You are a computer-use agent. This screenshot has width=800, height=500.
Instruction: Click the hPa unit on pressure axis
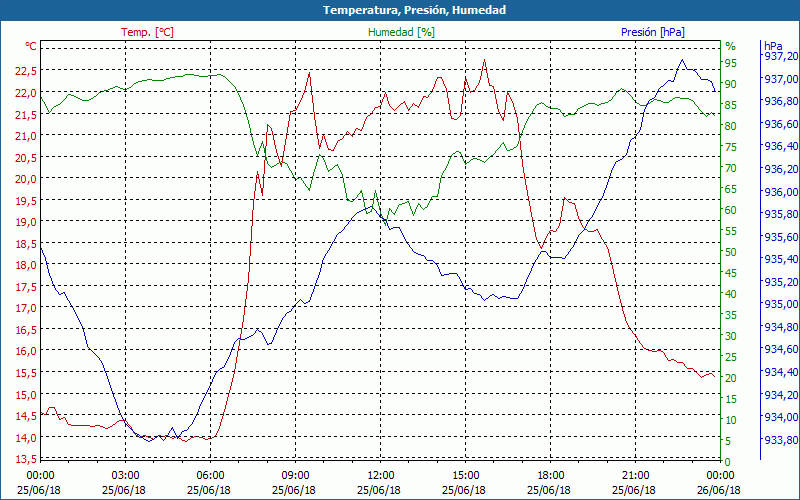773,46
